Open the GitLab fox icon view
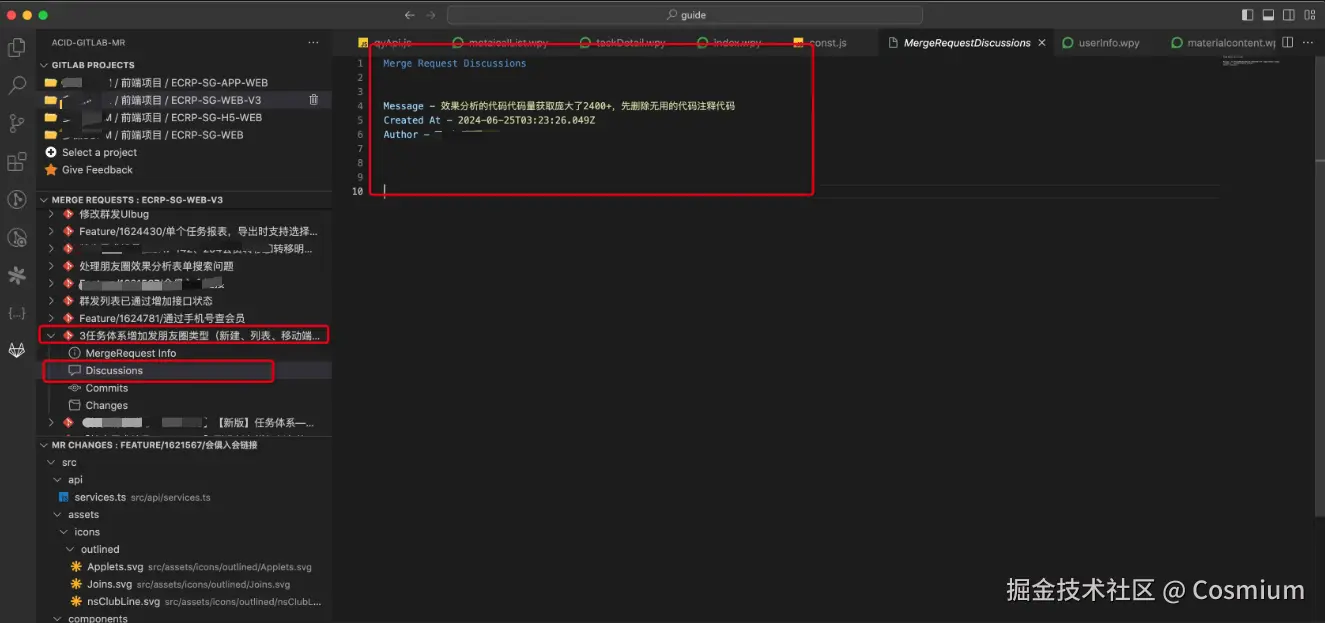Screen dimensions: 1325x623 (17, 350)
